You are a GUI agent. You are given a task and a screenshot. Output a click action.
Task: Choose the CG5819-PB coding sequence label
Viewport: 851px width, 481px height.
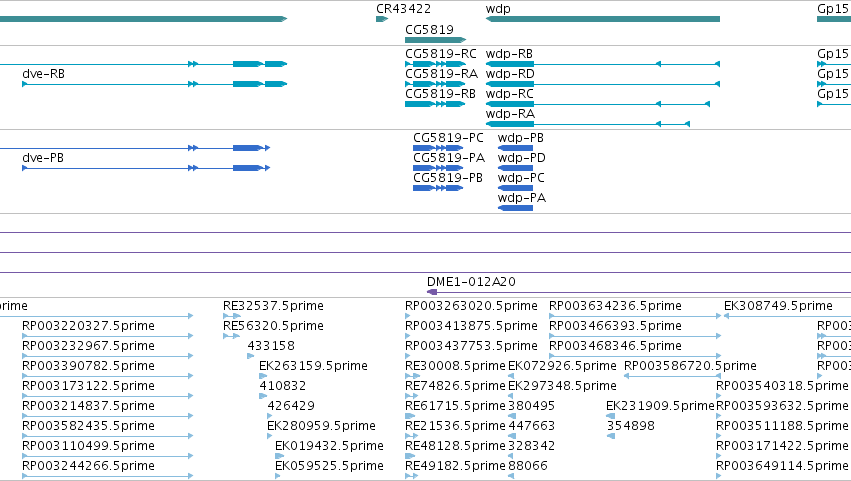click(448, 178)
